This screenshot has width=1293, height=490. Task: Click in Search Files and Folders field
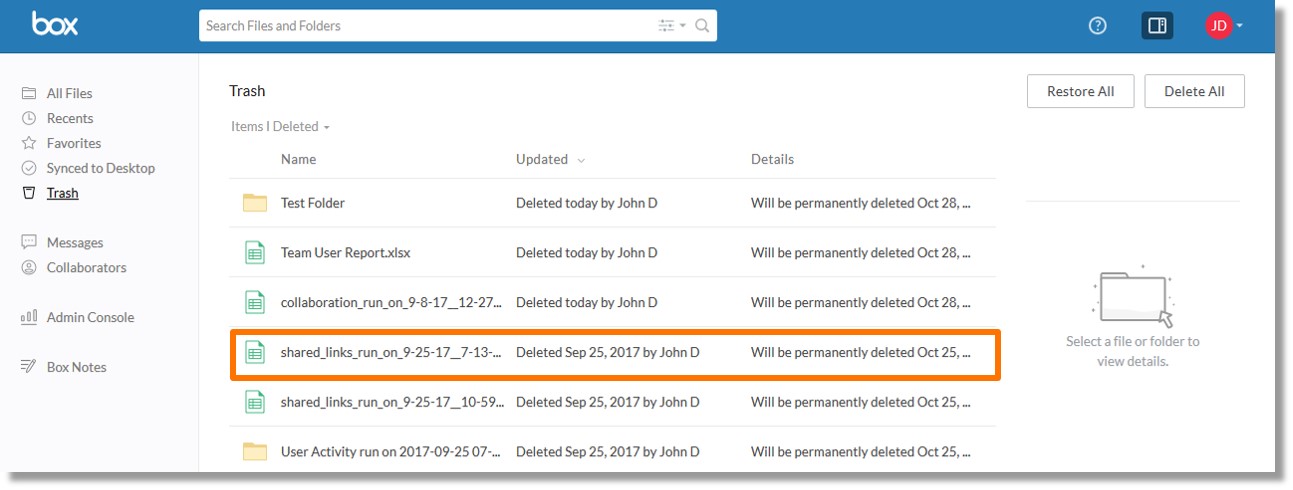click(x=425, y=26)
